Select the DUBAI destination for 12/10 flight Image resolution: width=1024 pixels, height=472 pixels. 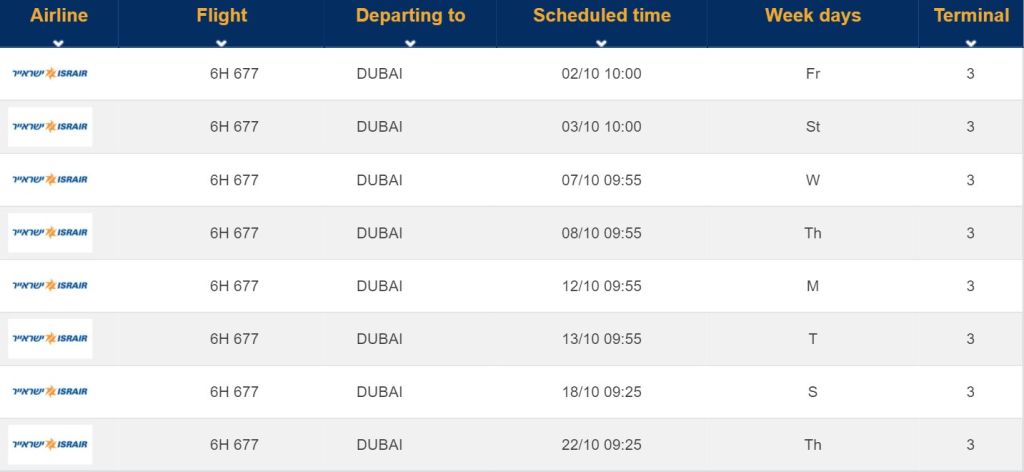click(x=379, y=286)
